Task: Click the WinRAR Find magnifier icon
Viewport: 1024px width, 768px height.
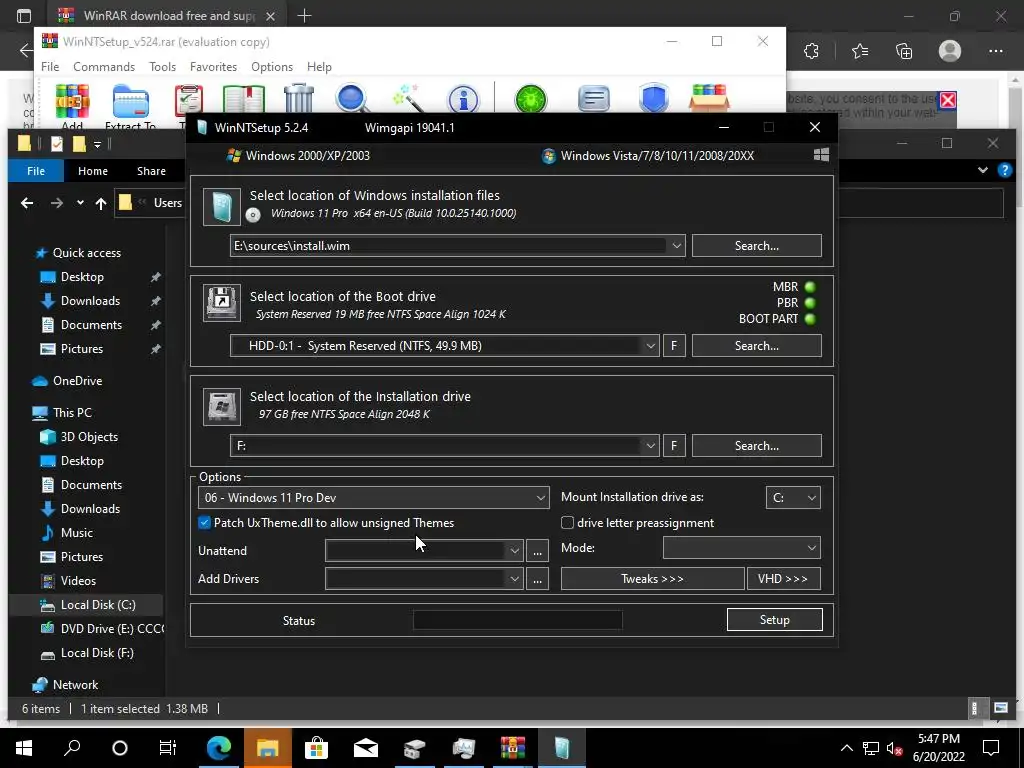Action: tap(353, 99)
